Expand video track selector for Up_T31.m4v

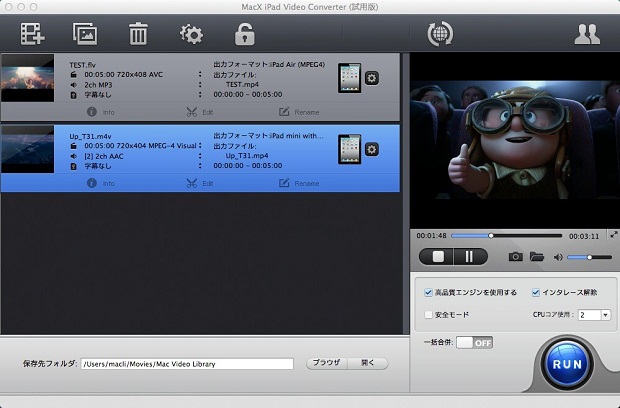(x=200, y=145)
